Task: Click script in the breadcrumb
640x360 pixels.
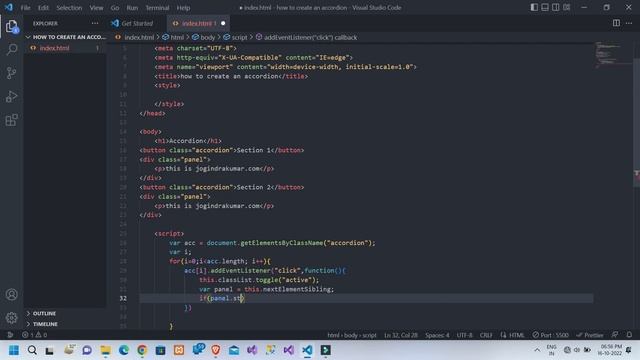Action: tap(239, 38)
